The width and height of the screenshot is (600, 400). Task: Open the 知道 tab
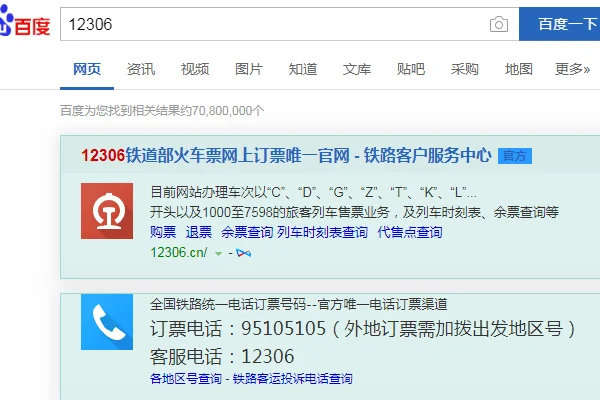(303, 69)
